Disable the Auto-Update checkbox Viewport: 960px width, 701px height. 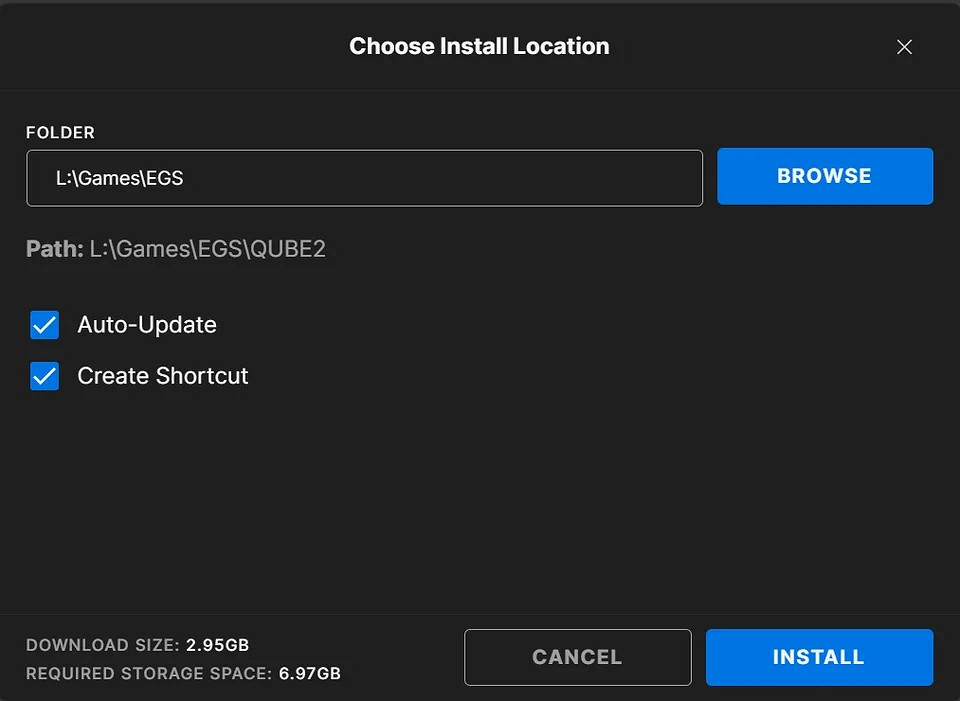coord(45,325)
